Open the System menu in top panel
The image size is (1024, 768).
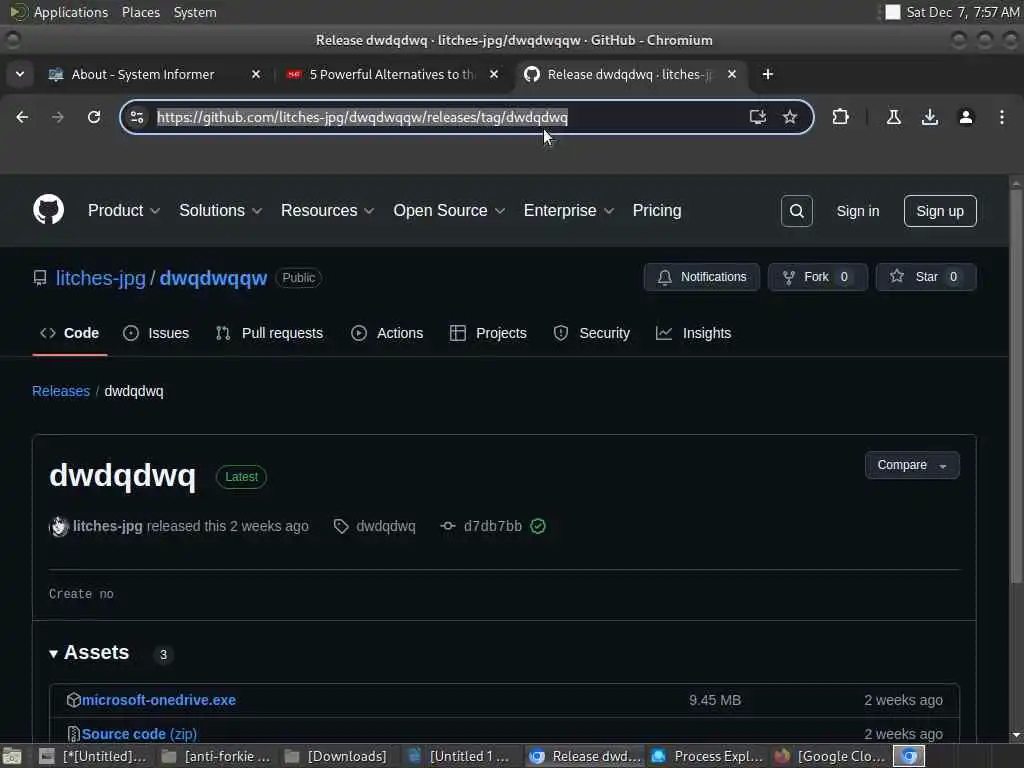coord(195,12)
